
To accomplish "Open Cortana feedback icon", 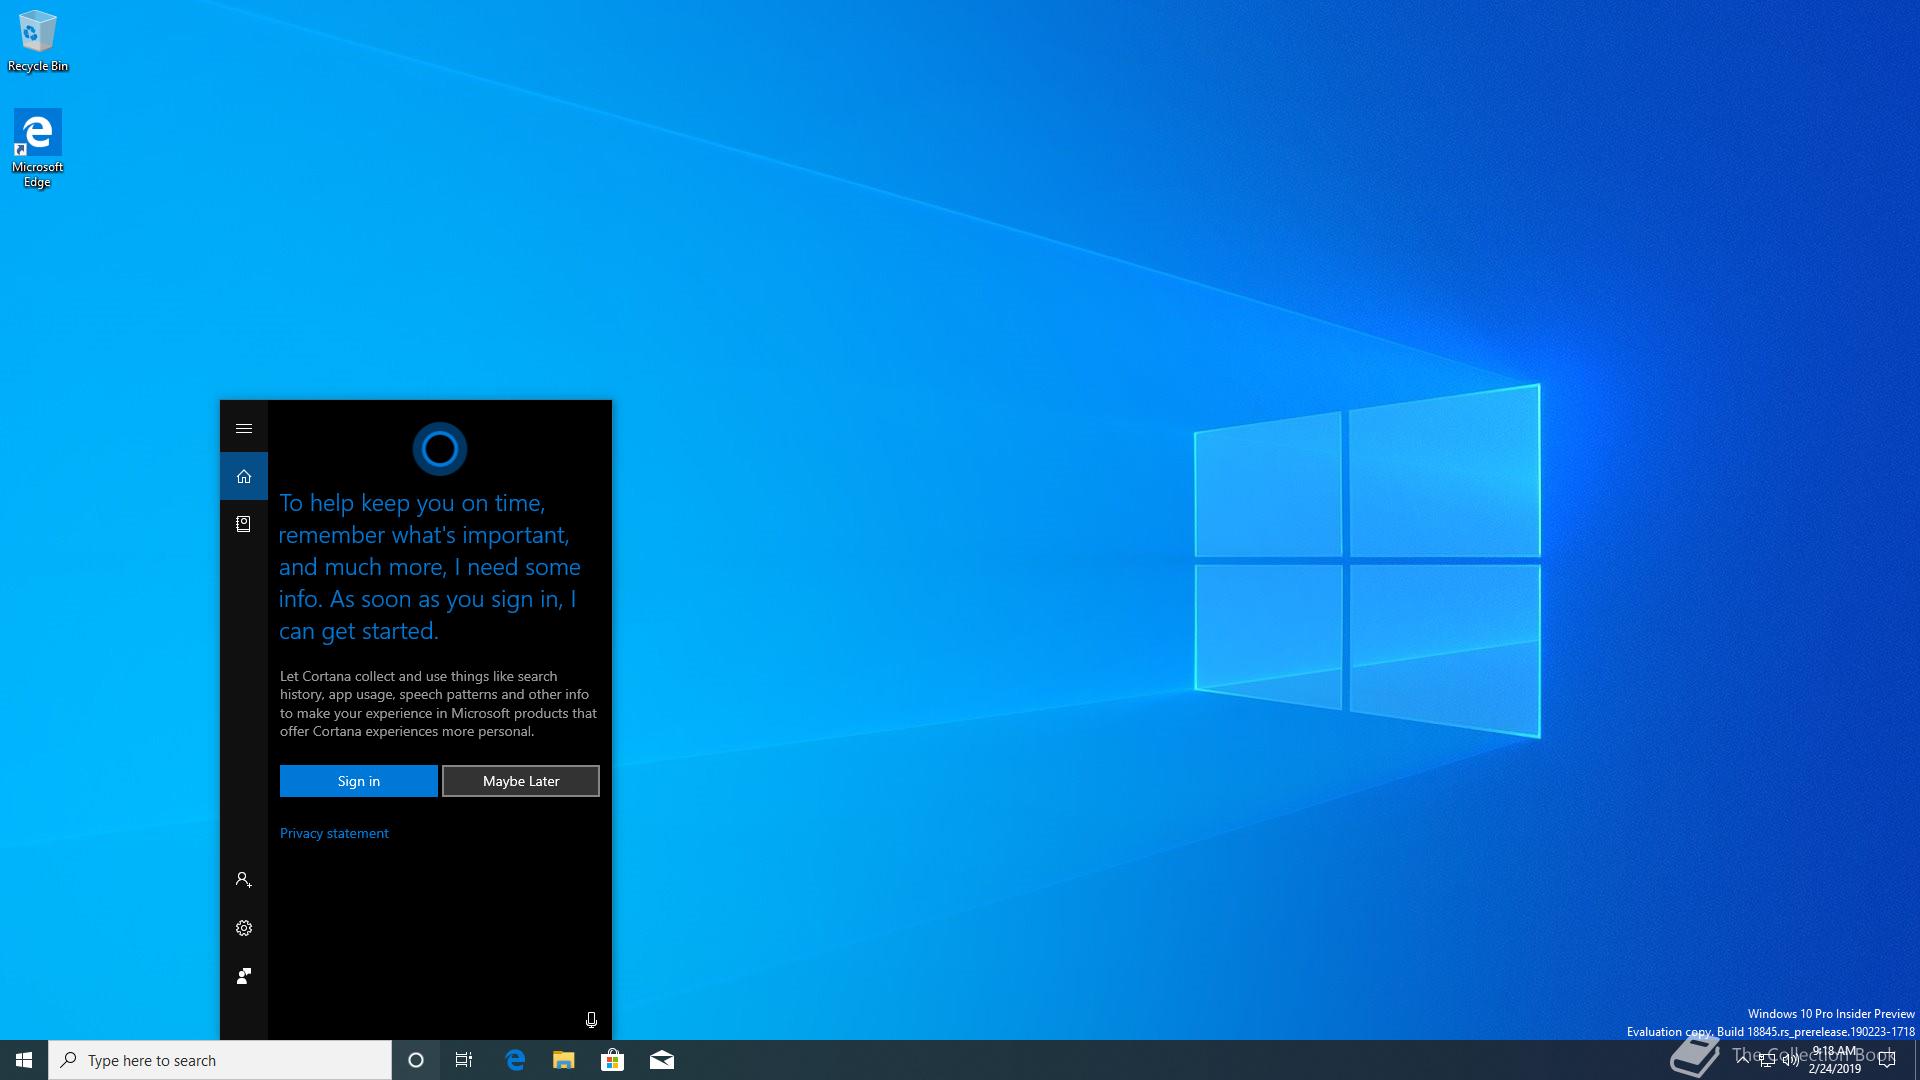I will 243,976.
